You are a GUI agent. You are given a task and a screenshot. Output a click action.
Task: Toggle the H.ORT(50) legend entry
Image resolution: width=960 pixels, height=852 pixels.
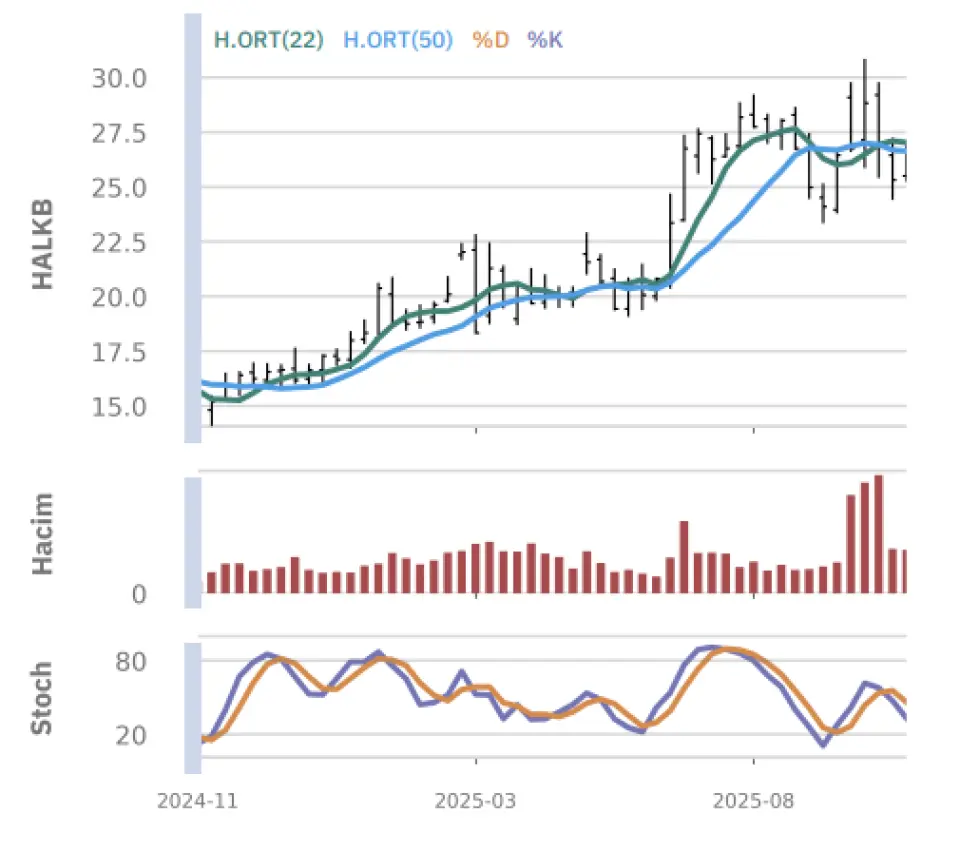[398, 40]
